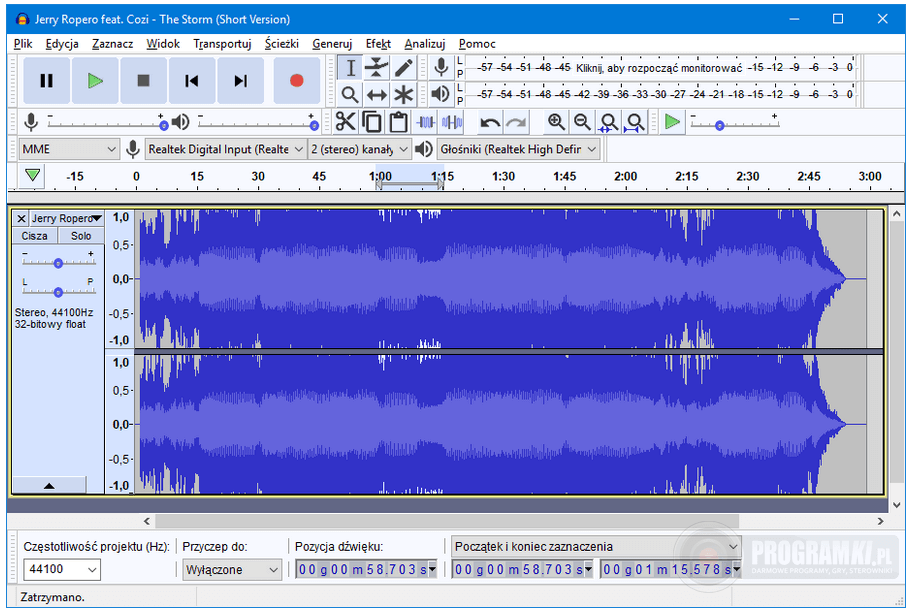
Task: Copy the selection with the Copy icon
Action: tap(371, 122)
